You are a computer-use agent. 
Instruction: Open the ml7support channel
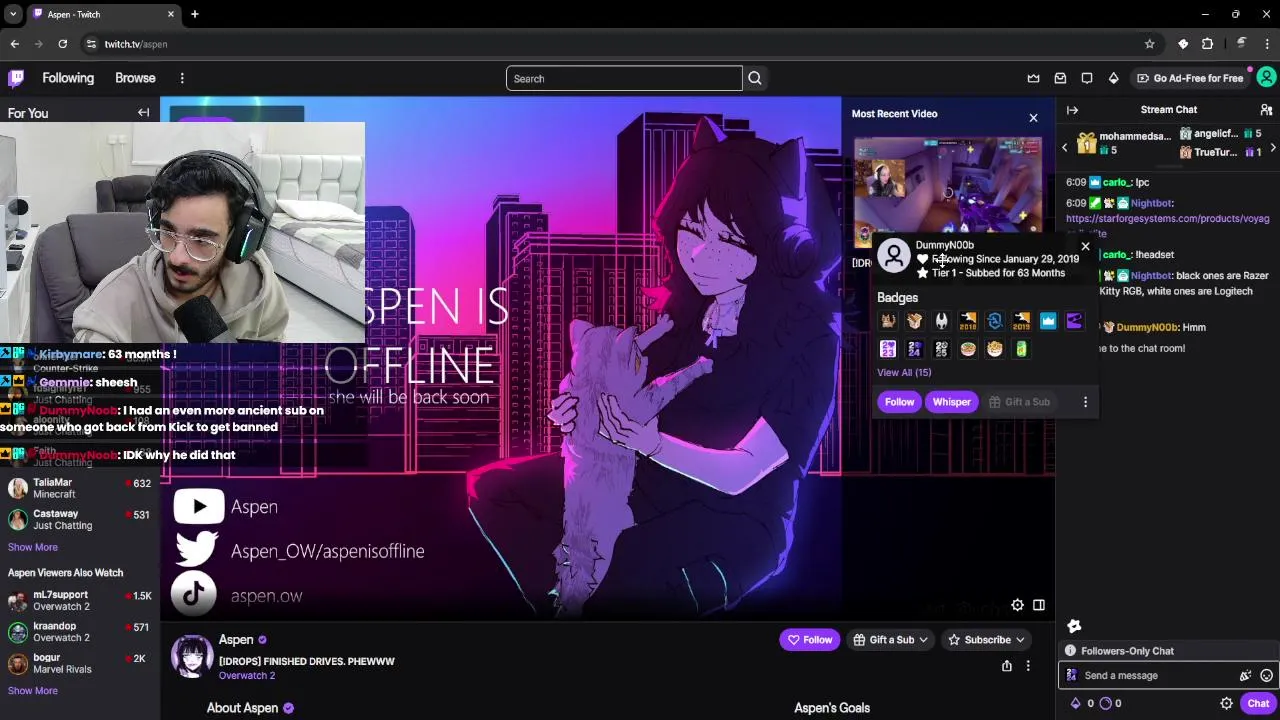point(80,600)
